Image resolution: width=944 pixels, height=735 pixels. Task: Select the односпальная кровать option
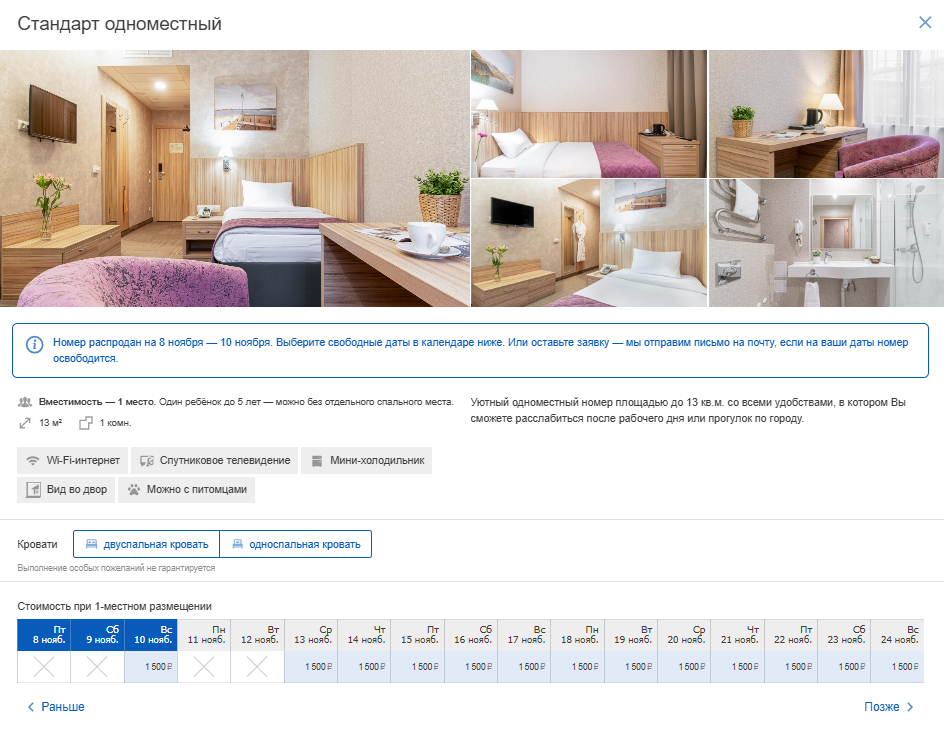click(296, 544)
